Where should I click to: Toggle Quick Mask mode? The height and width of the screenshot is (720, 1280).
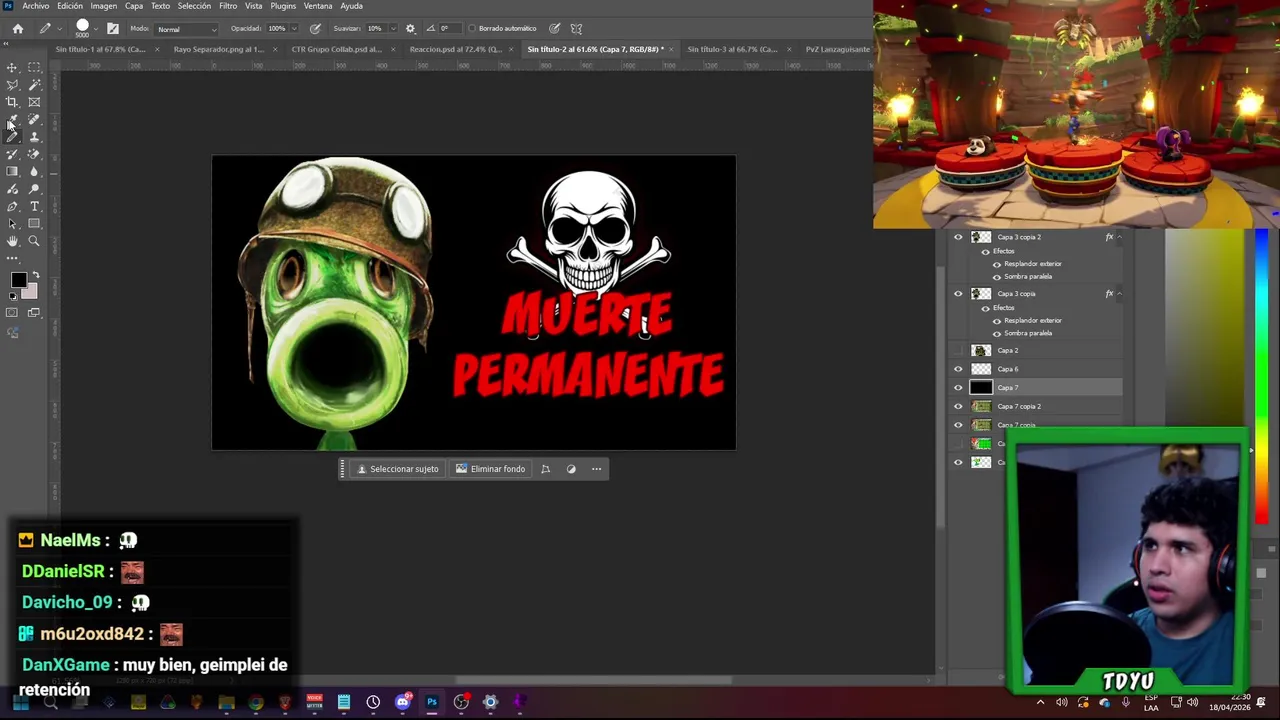coord(12,313)
